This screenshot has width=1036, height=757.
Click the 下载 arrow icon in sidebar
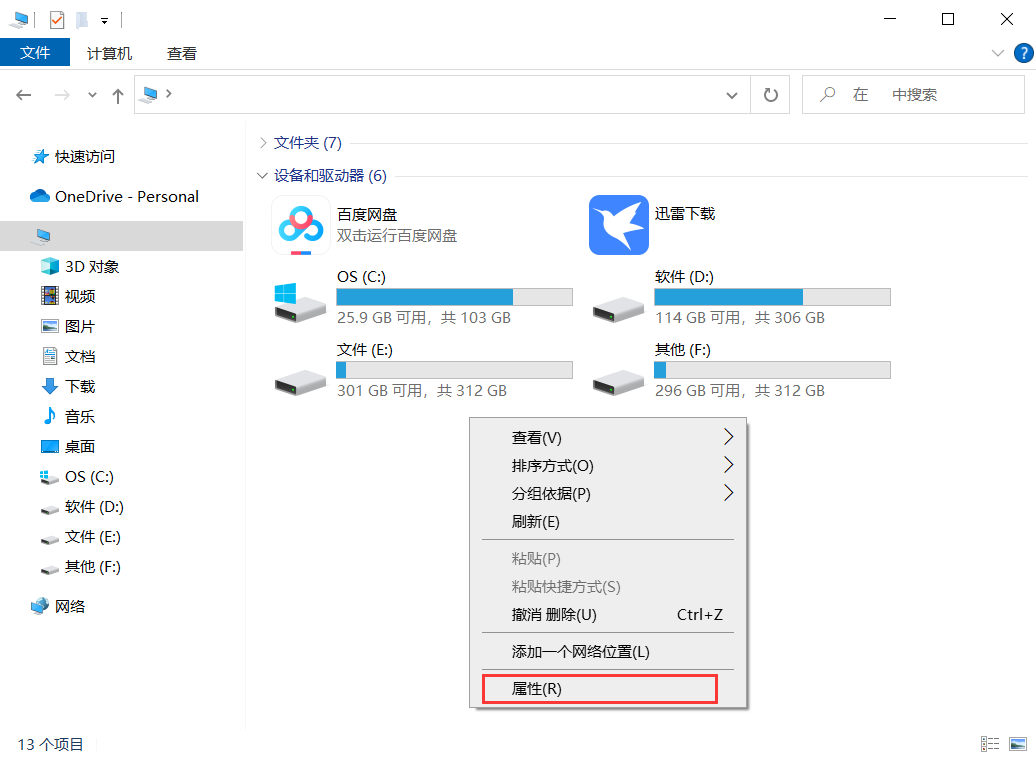(50, 386)
